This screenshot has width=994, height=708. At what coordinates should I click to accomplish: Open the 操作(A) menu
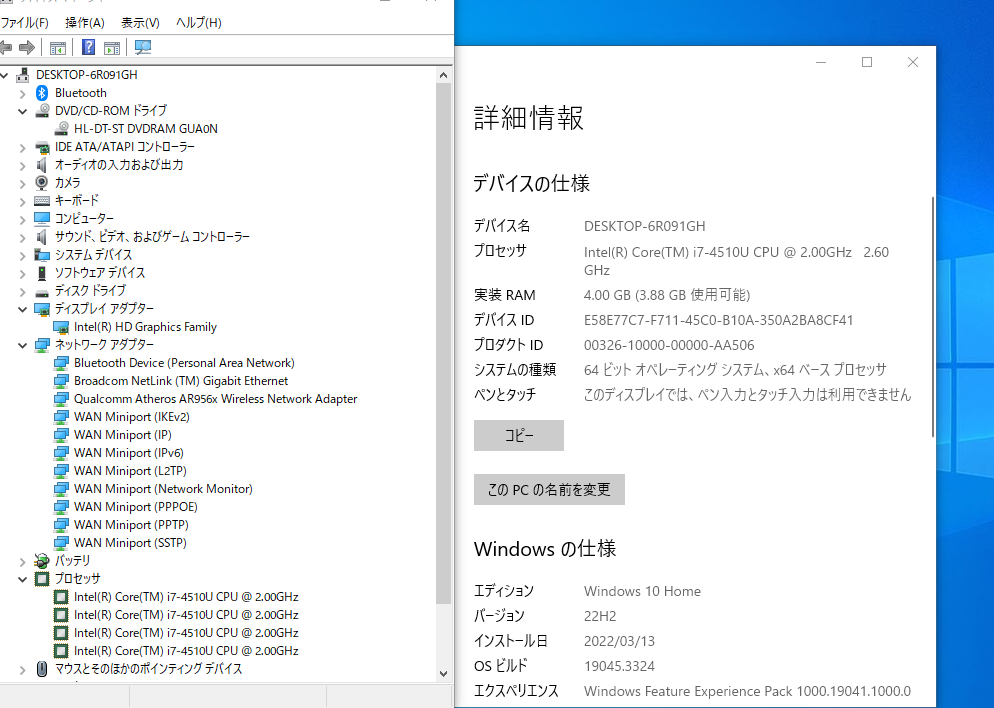(85, 23)
